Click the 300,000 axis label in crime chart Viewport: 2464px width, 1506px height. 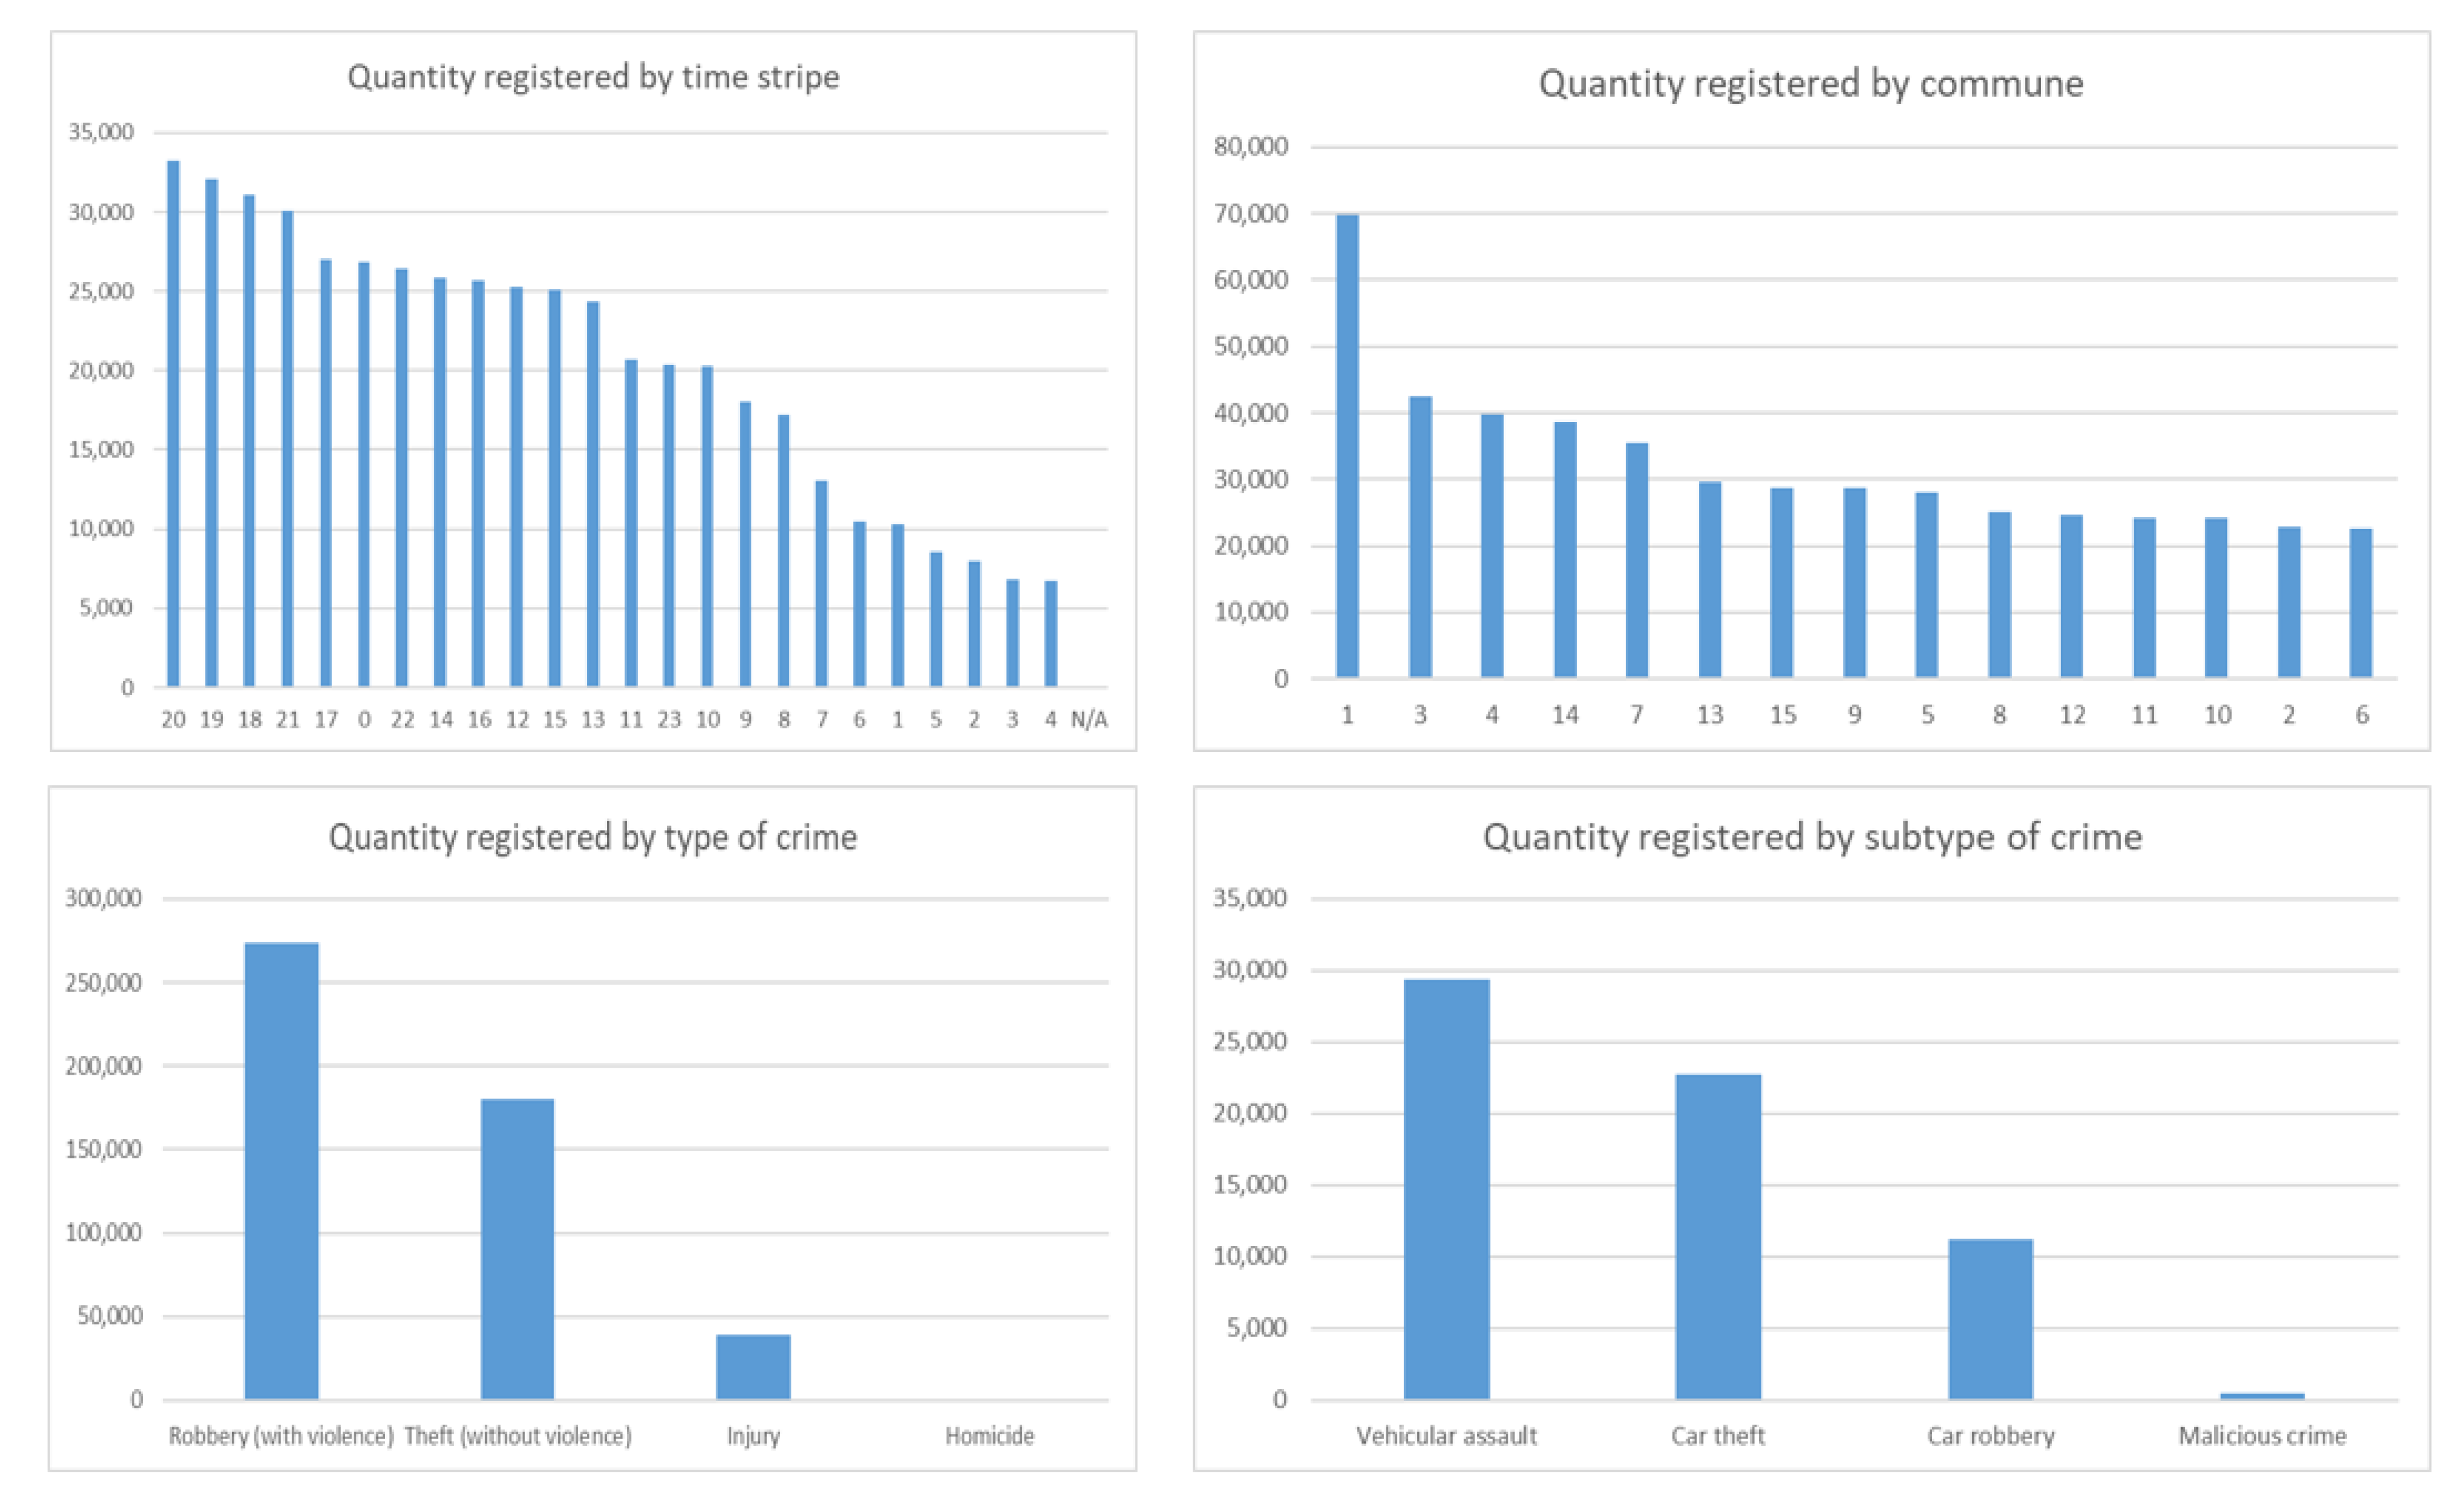click(x=103, y=898)
